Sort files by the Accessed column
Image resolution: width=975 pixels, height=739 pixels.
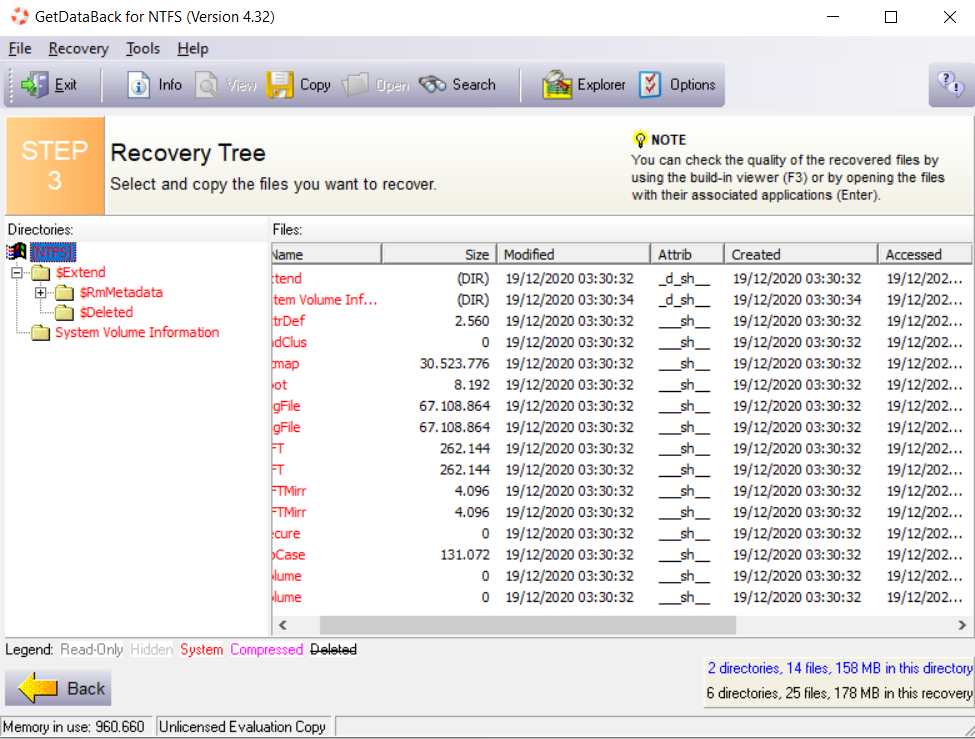tap(925, 254)
